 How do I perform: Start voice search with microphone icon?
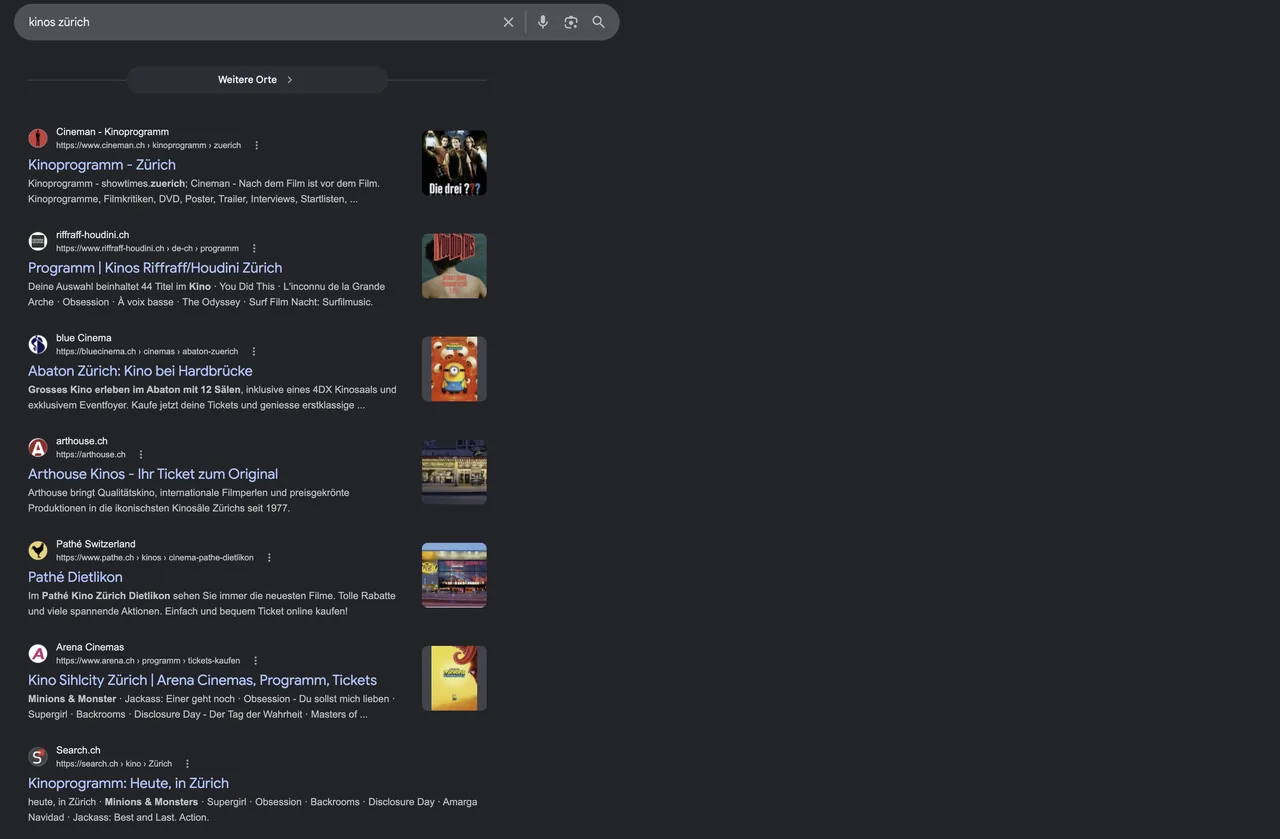click(543, 22)
